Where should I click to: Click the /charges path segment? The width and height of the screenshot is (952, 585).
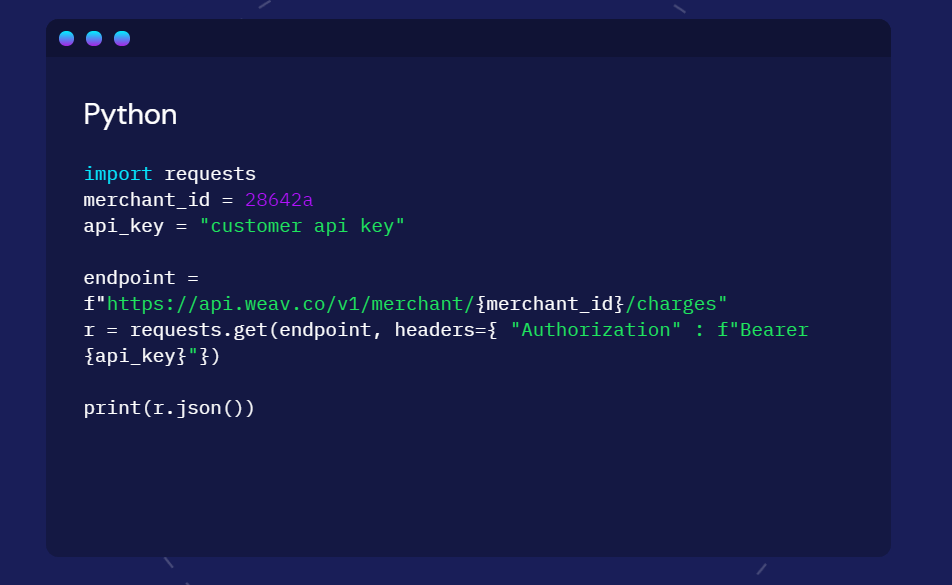click(676, 304)
